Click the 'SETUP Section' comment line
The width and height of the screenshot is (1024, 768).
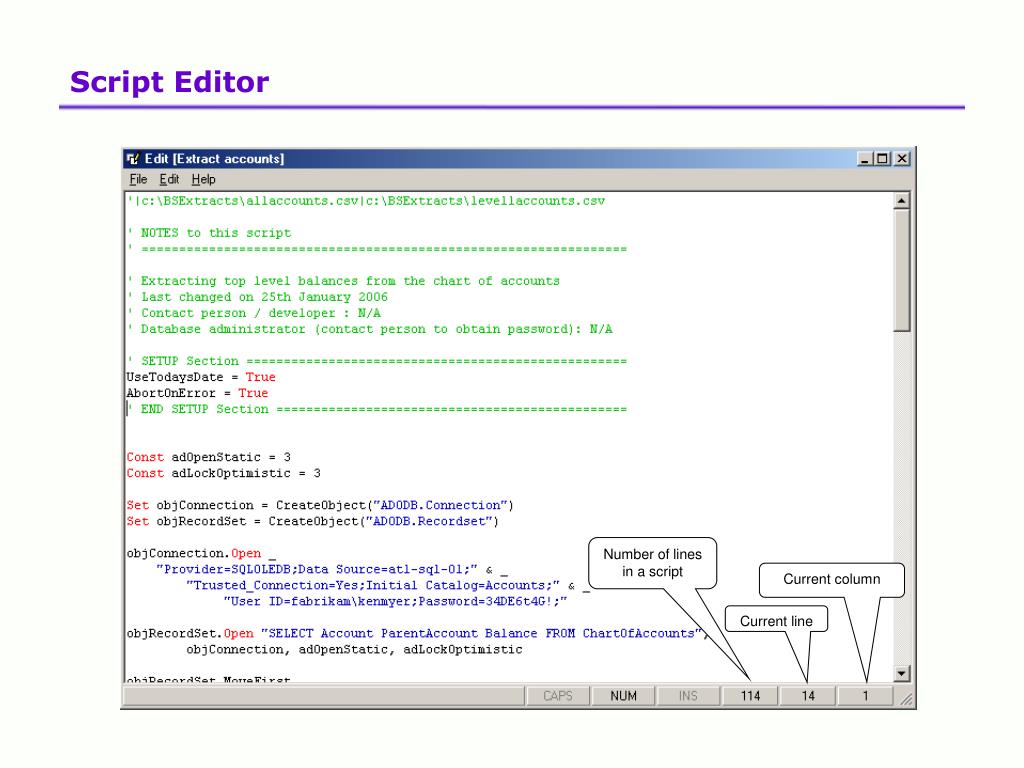[x=377, y=361]
